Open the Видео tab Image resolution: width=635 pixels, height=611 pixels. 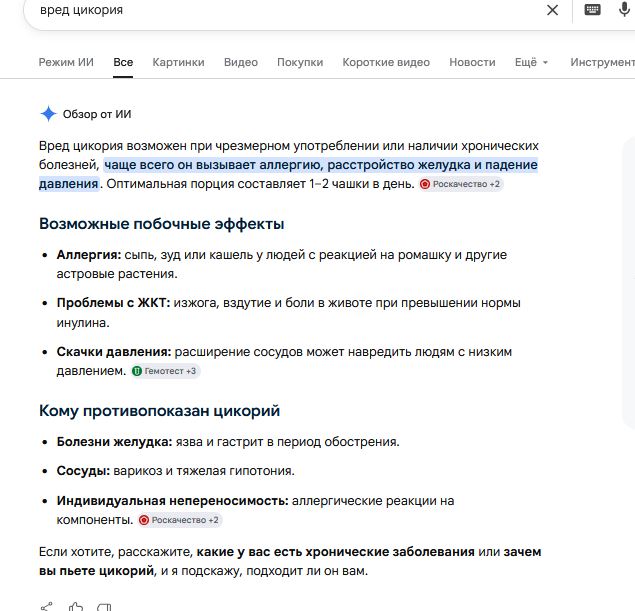click(241, 62)
